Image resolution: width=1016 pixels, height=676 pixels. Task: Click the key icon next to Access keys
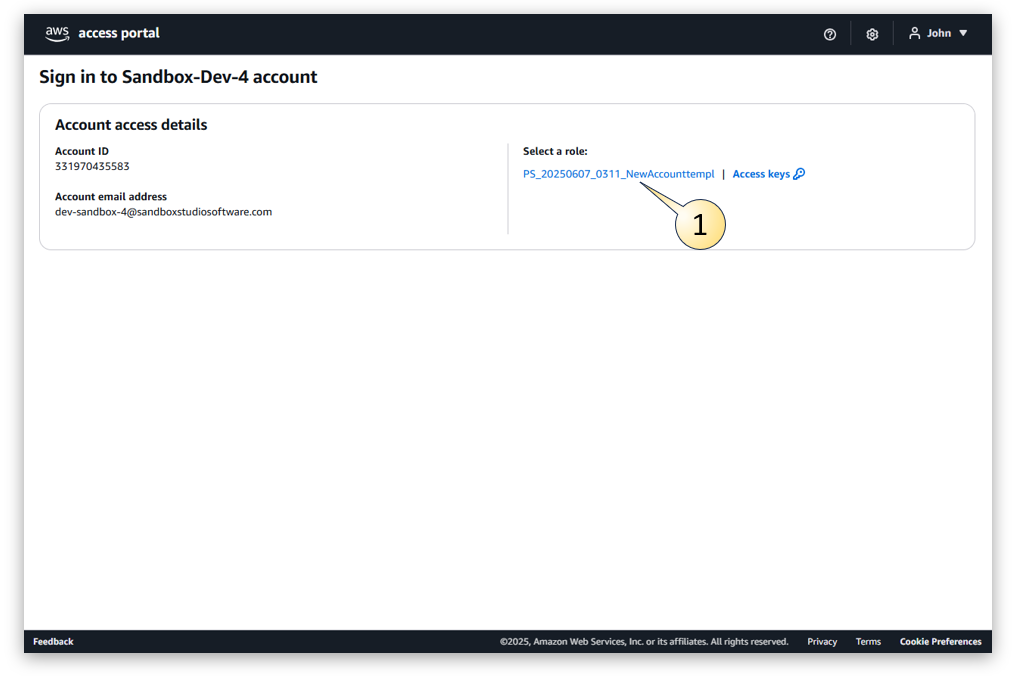800,174
